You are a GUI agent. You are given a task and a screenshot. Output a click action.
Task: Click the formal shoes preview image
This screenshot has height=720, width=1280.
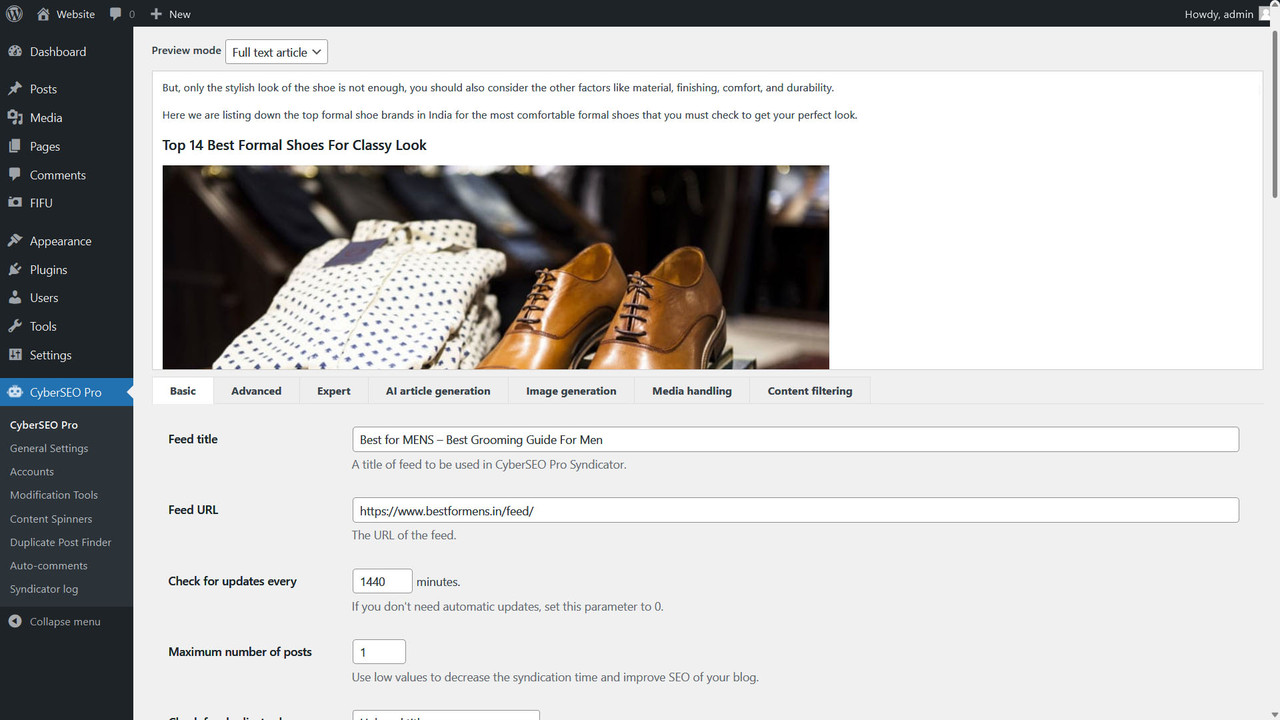pos(496,267)
